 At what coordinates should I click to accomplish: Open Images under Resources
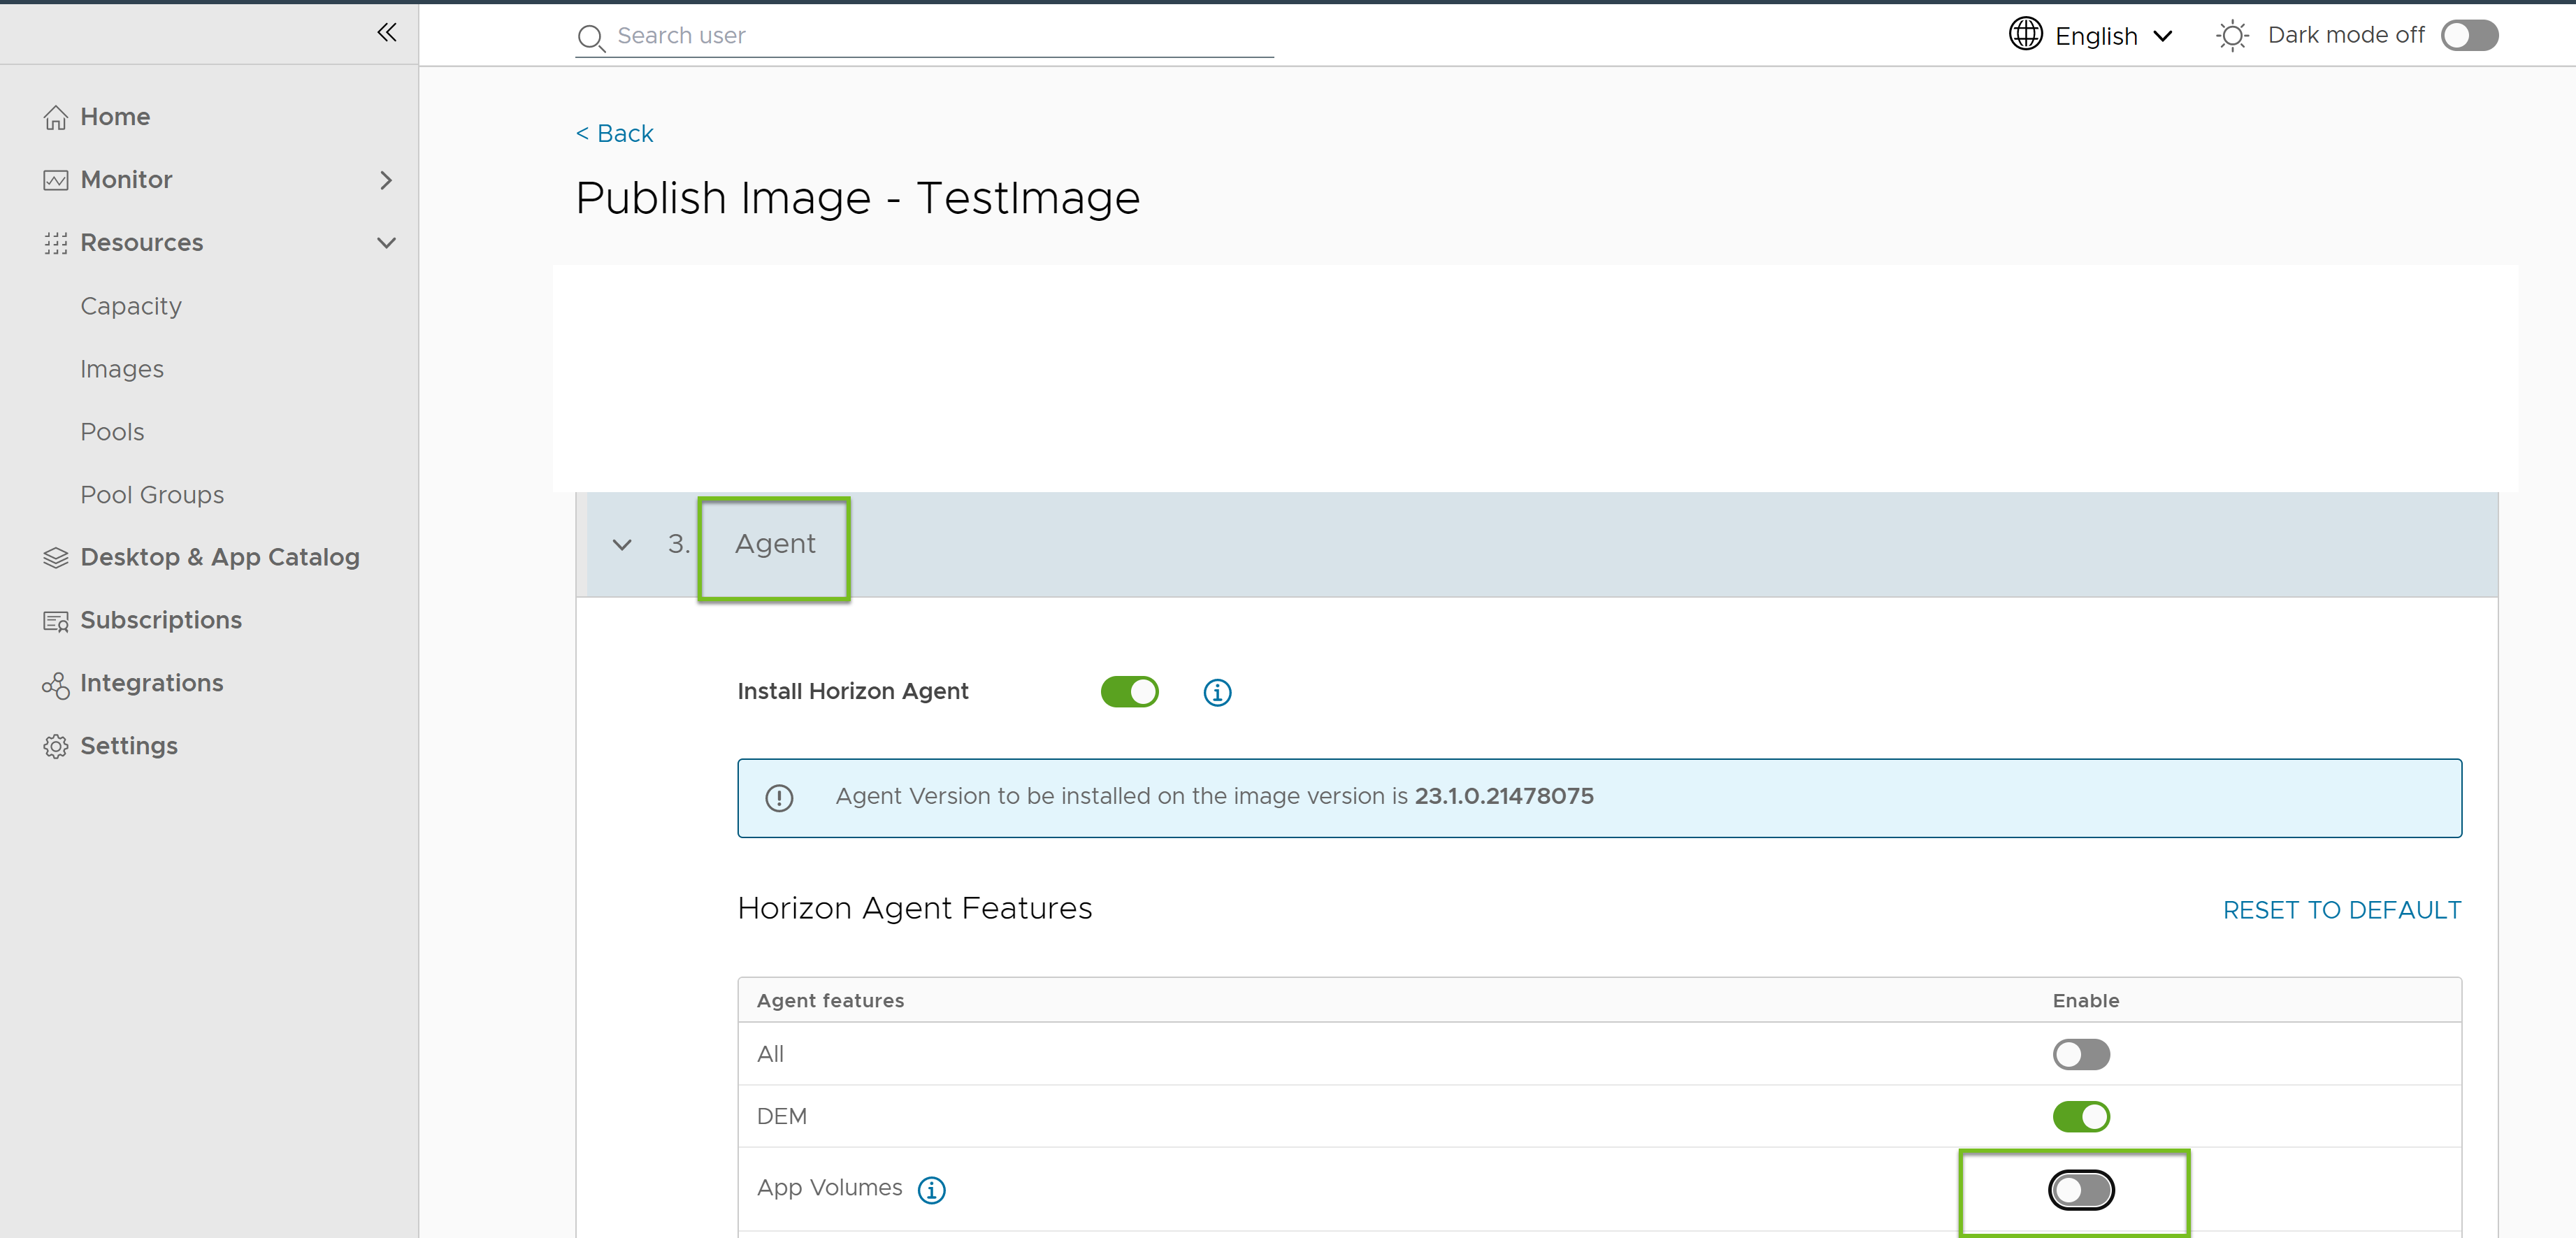pos(122,369)
